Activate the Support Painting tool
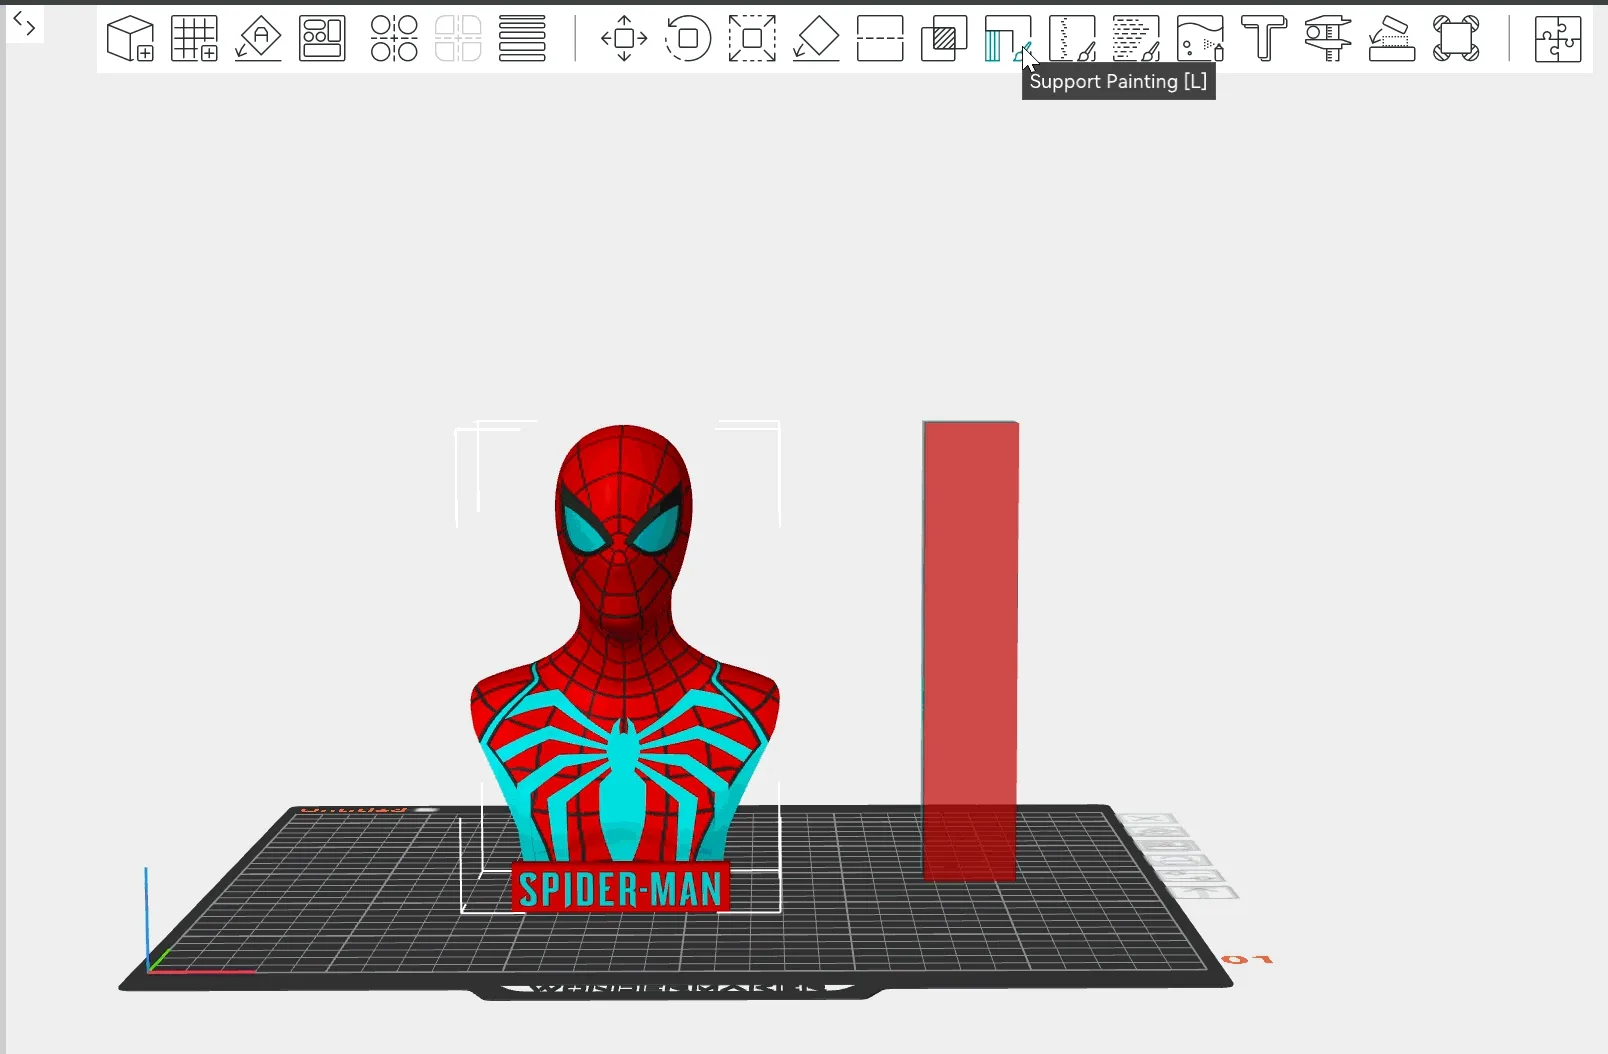The image size is (1608, 1054). coord(1008,39)
